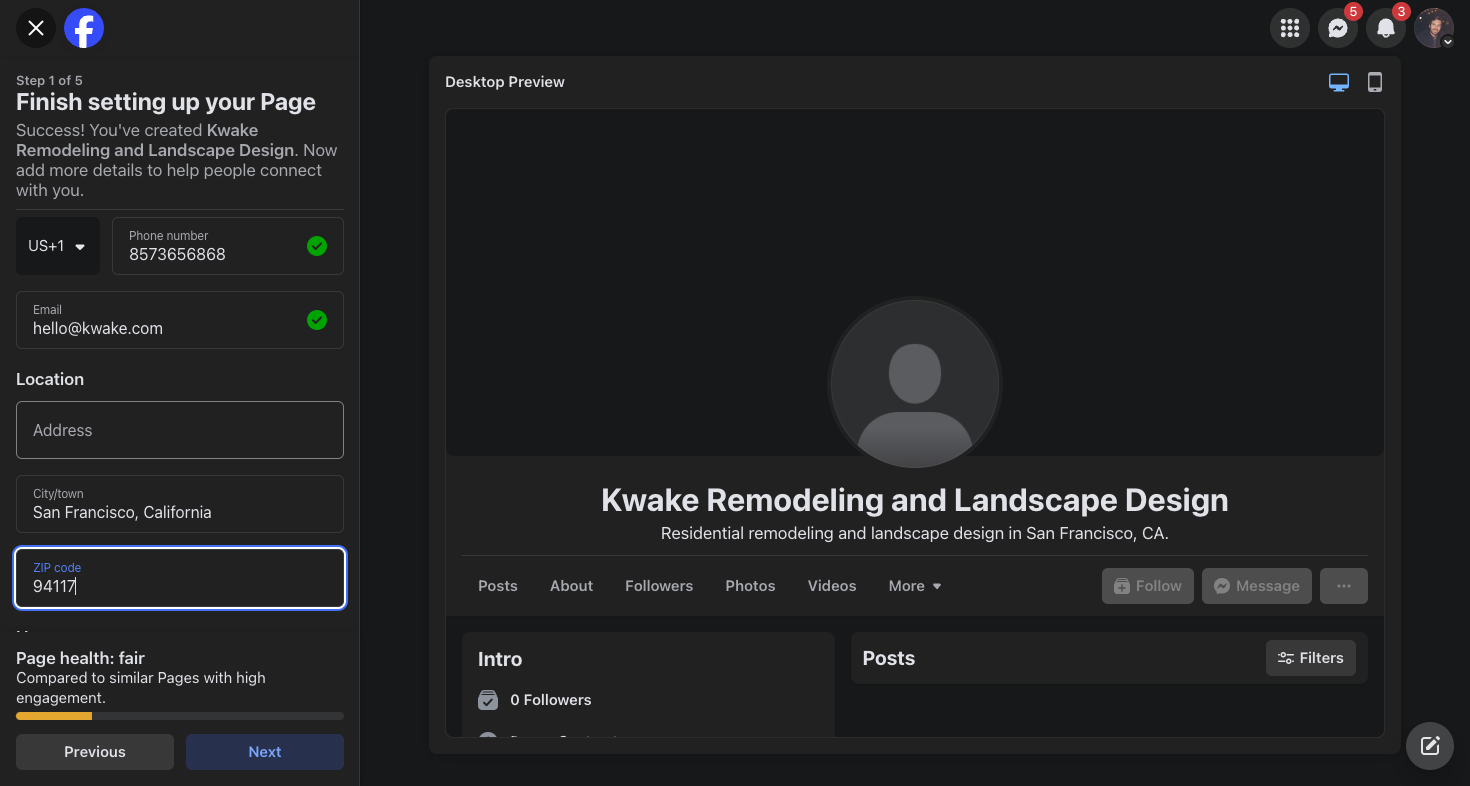Viewport: 1470px width, 786px height.
Task: Open the Photos tab
Action: 751,586
